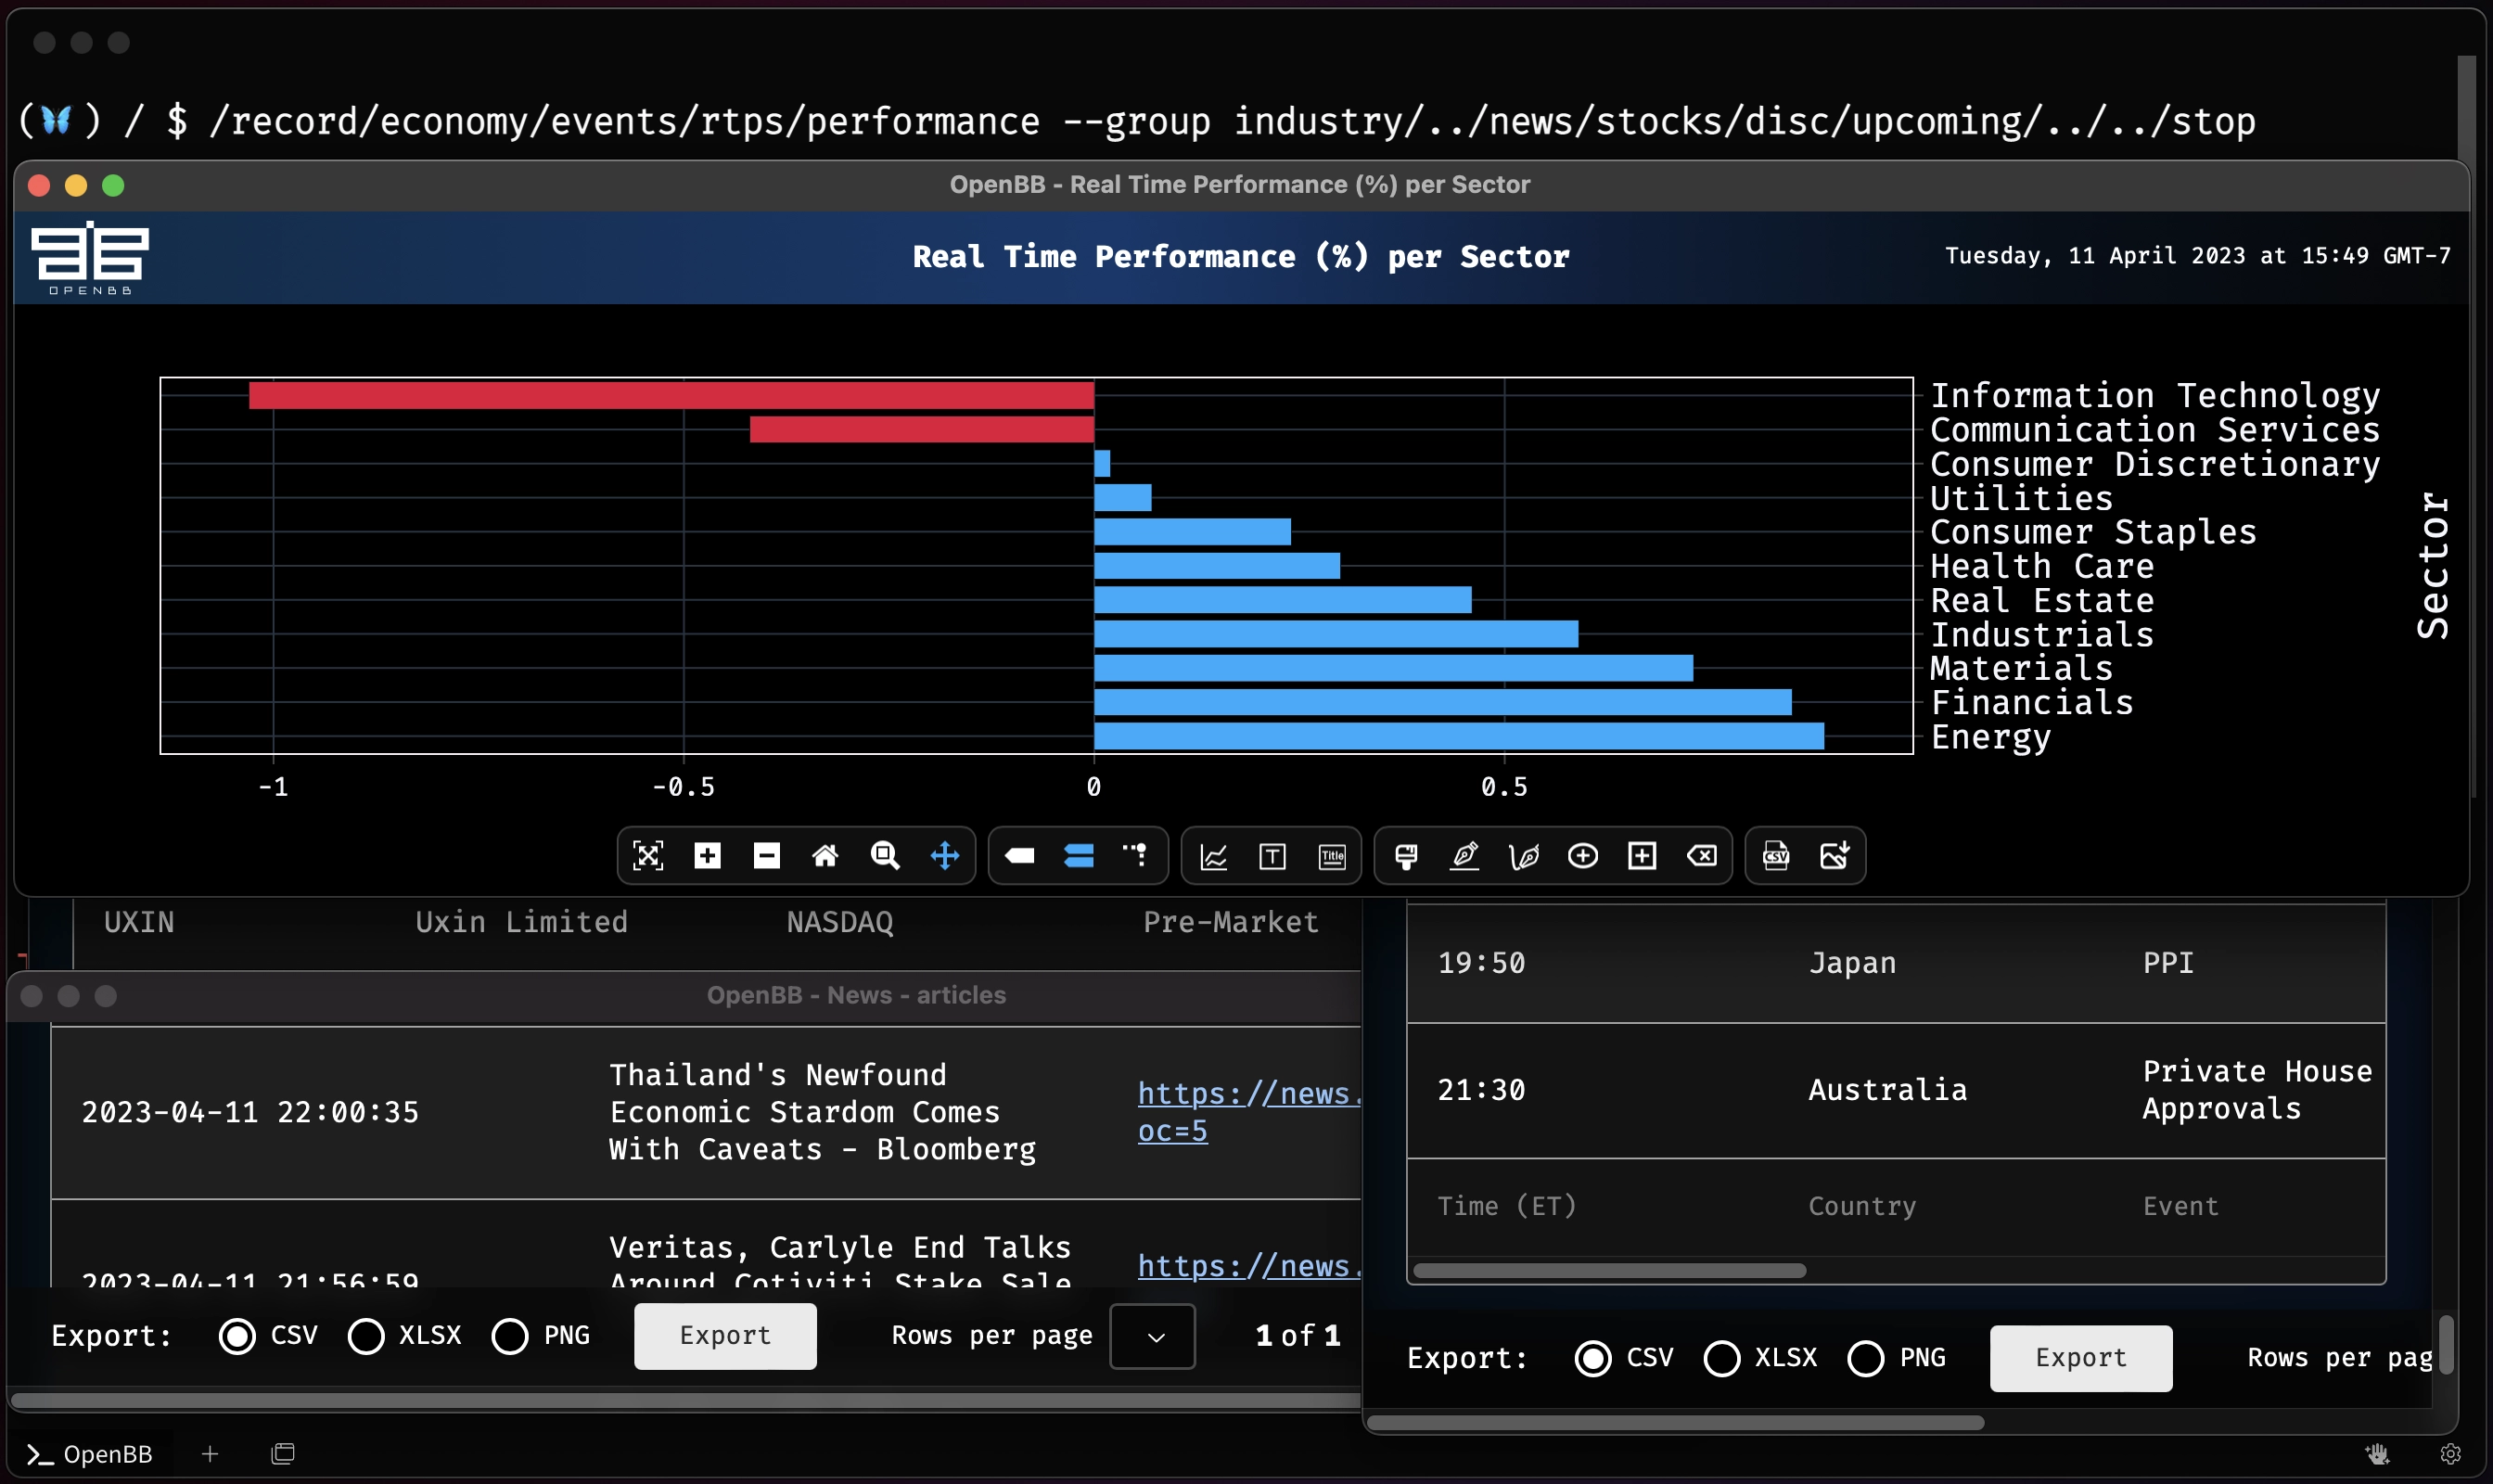
Task: Open Veritas Carlyle article news link
Action: pyautogui.click(x=1249, y=1266)
